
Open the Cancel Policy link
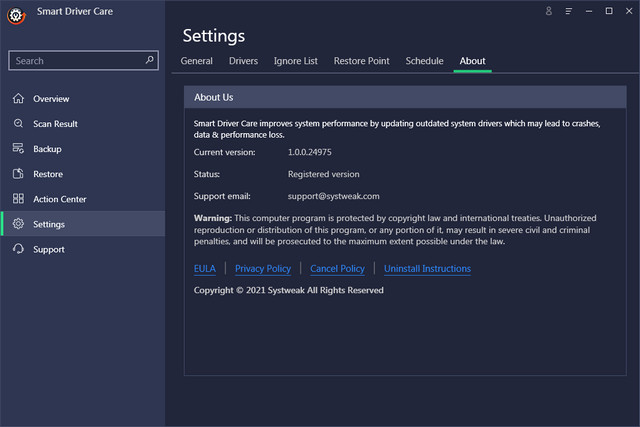point(337,268)
